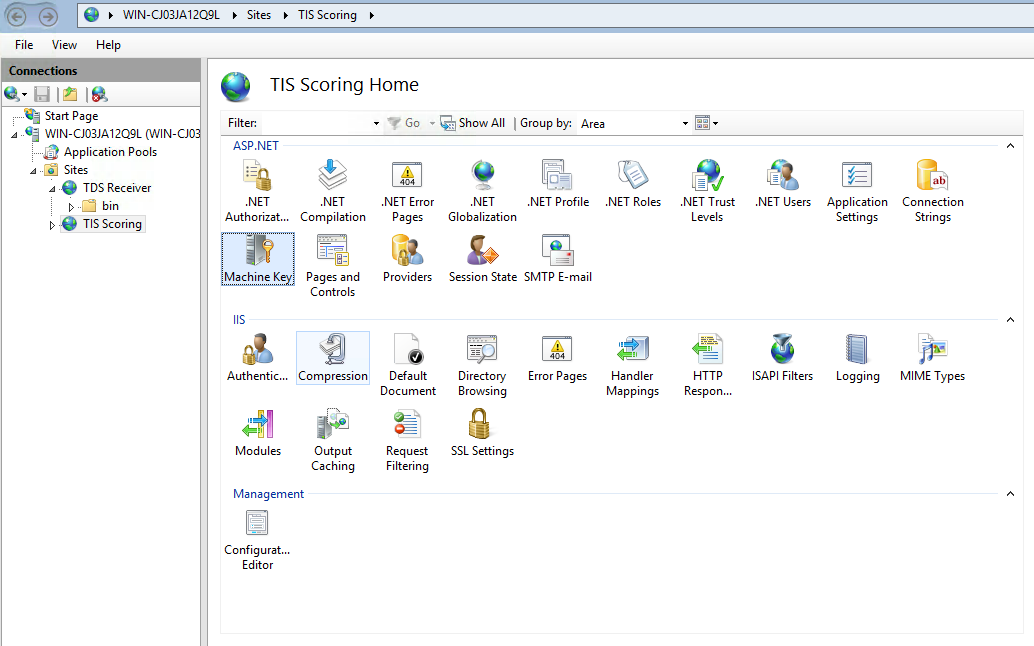Open .NET Globalization settings
1034x646 pixels.
483,191
